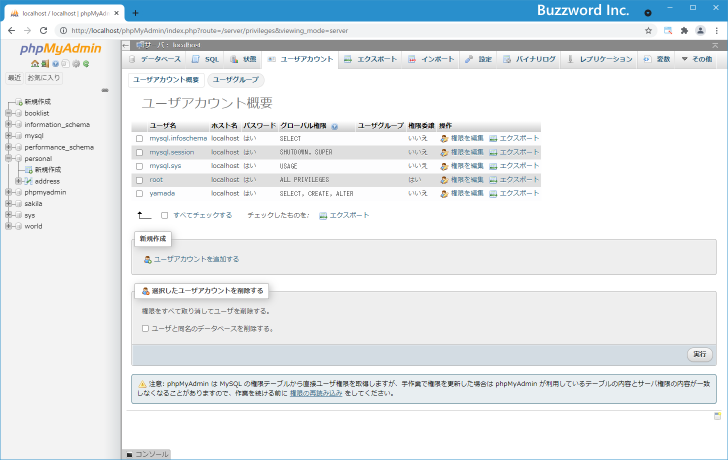Image resolution: width=728 pixels, height=460 pixels.
Task: Click the 実行 button
Action: point(700,355)
